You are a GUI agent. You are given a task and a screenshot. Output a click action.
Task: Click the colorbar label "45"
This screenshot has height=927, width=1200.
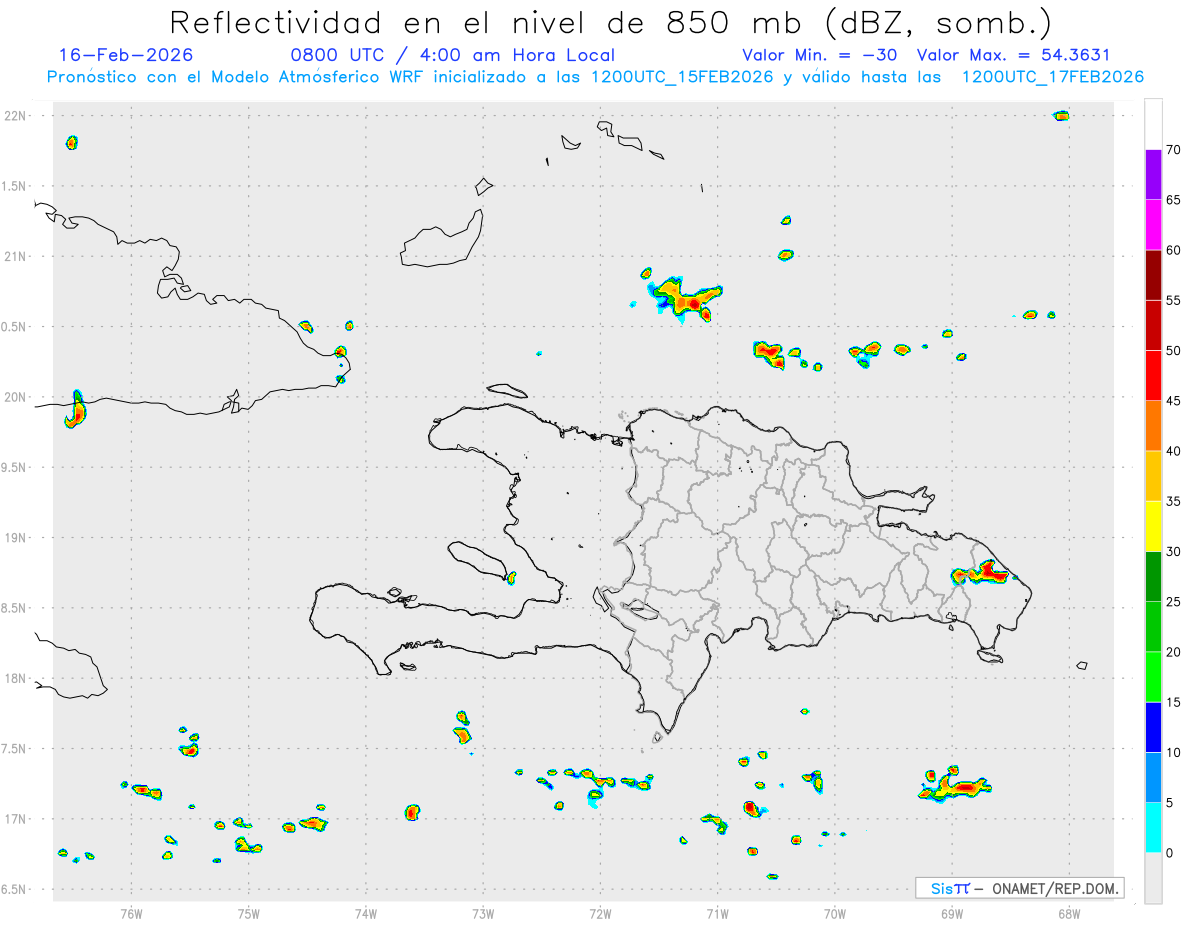point(1173,401)
